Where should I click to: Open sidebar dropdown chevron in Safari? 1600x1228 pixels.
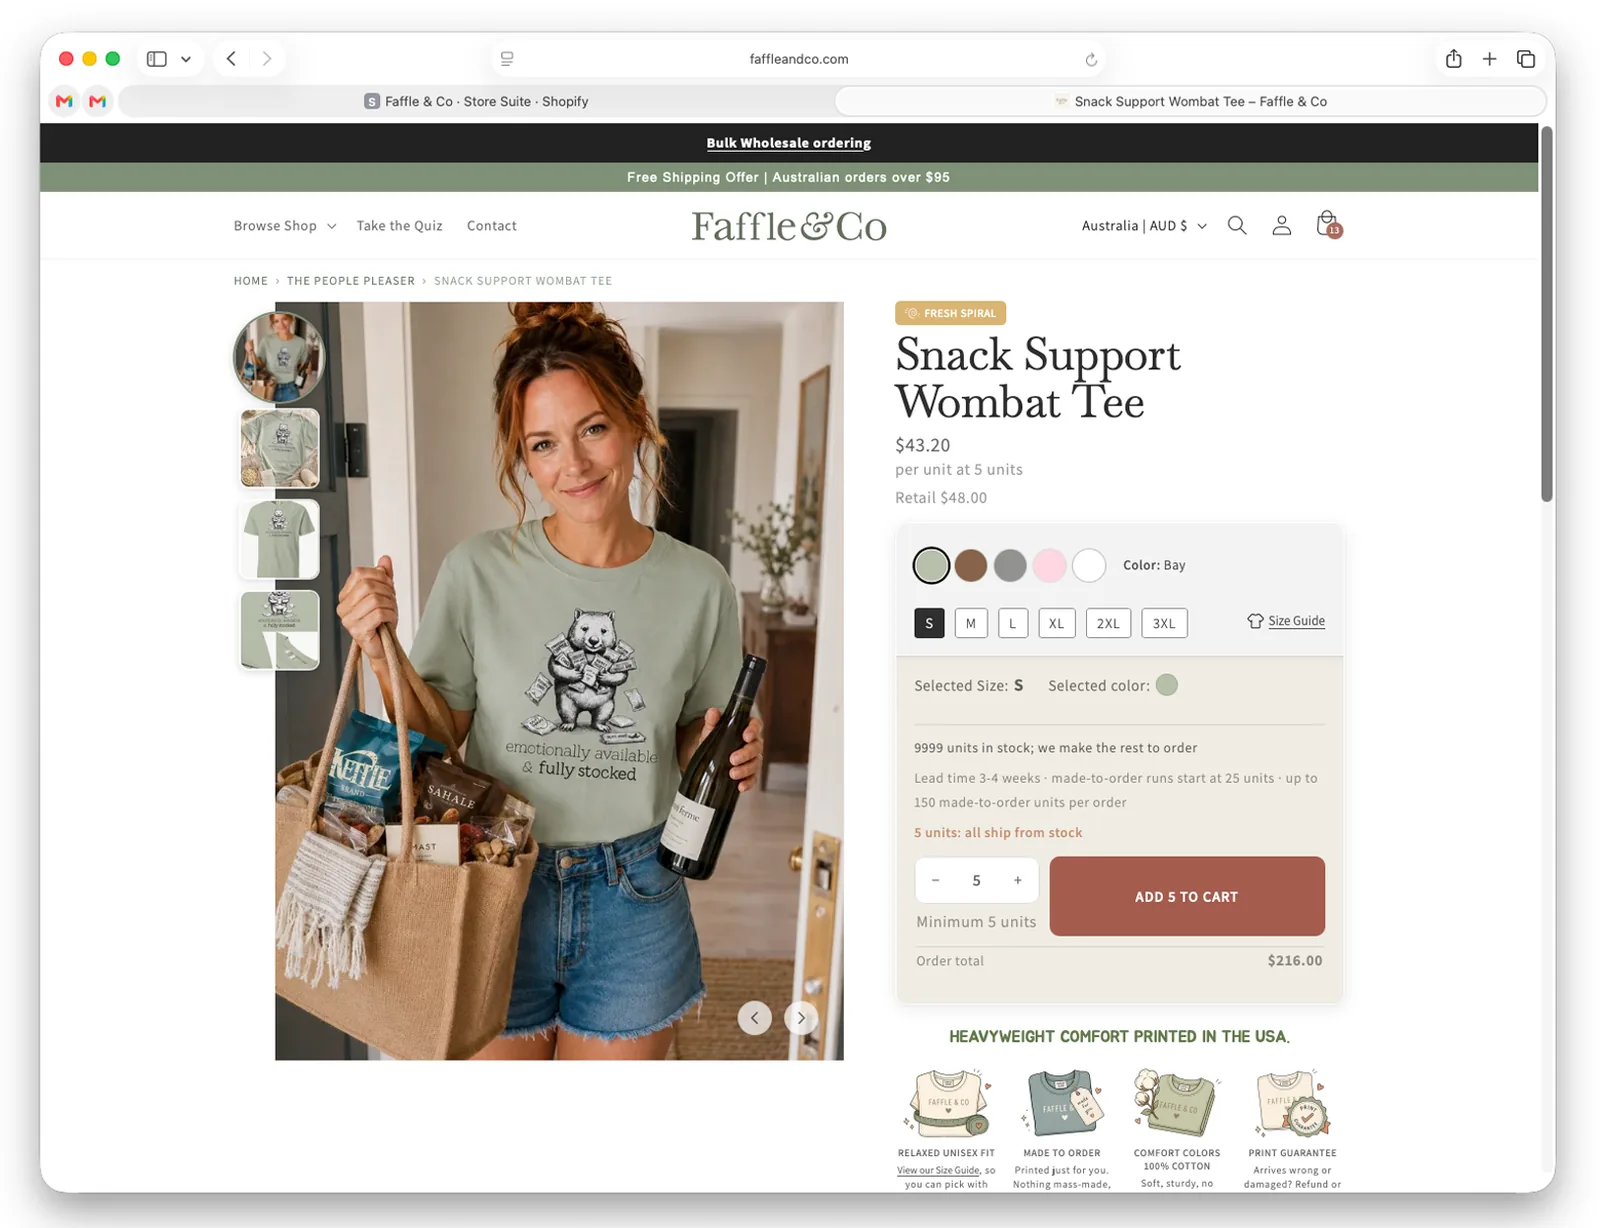(x=186, y=59)
